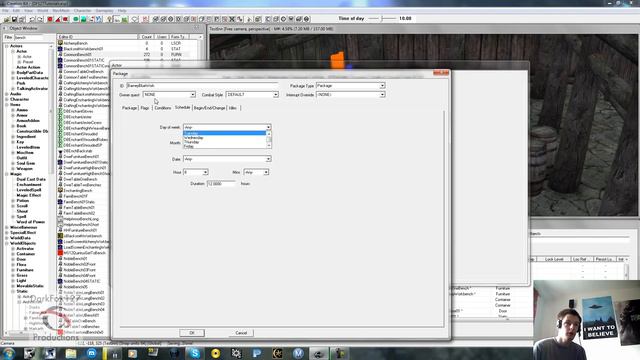This screenshot has height=360, width=640.
Task: Open the Hour dropdown
Action: 205,172
